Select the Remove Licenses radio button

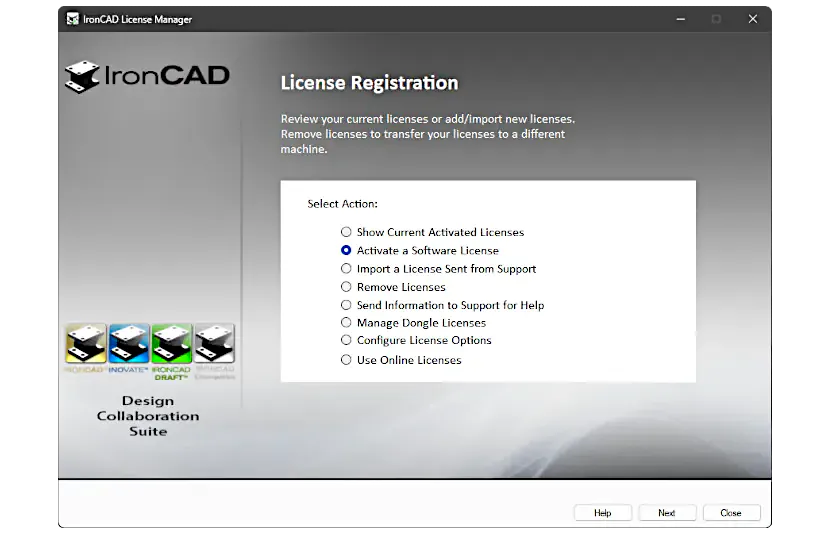346,287
